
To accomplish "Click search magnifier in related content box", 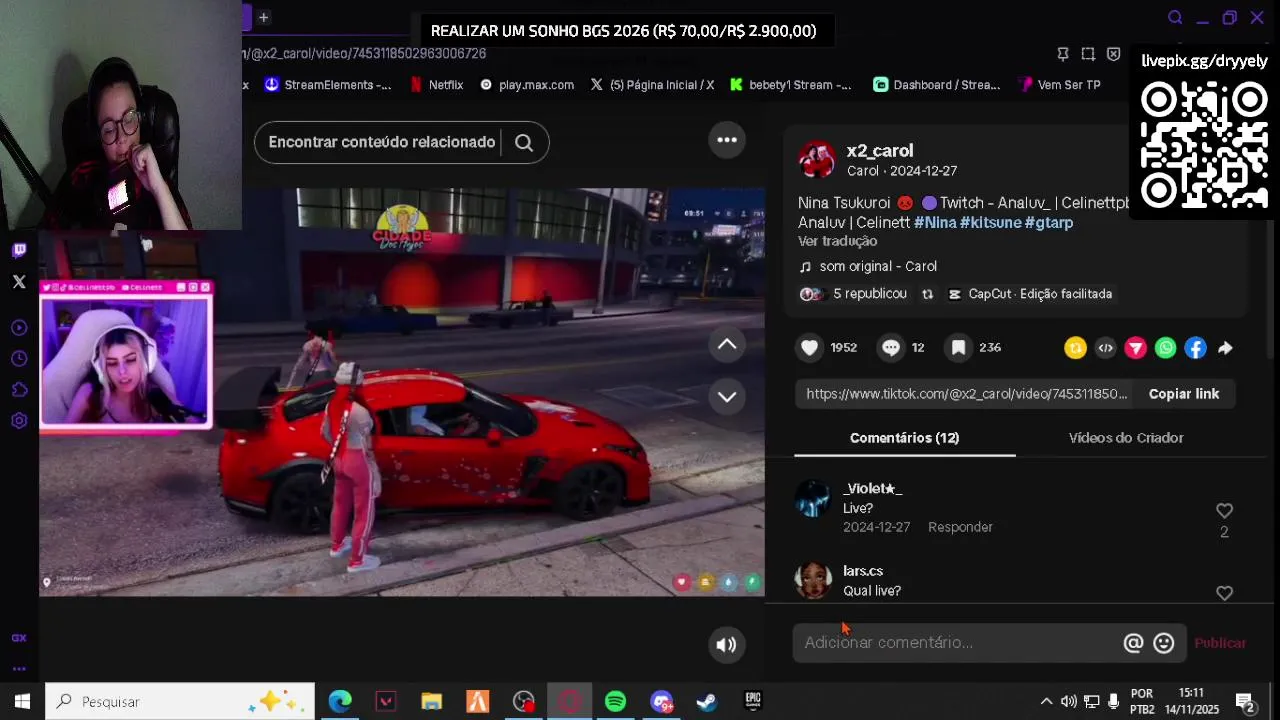I will (x=524, y=142).
